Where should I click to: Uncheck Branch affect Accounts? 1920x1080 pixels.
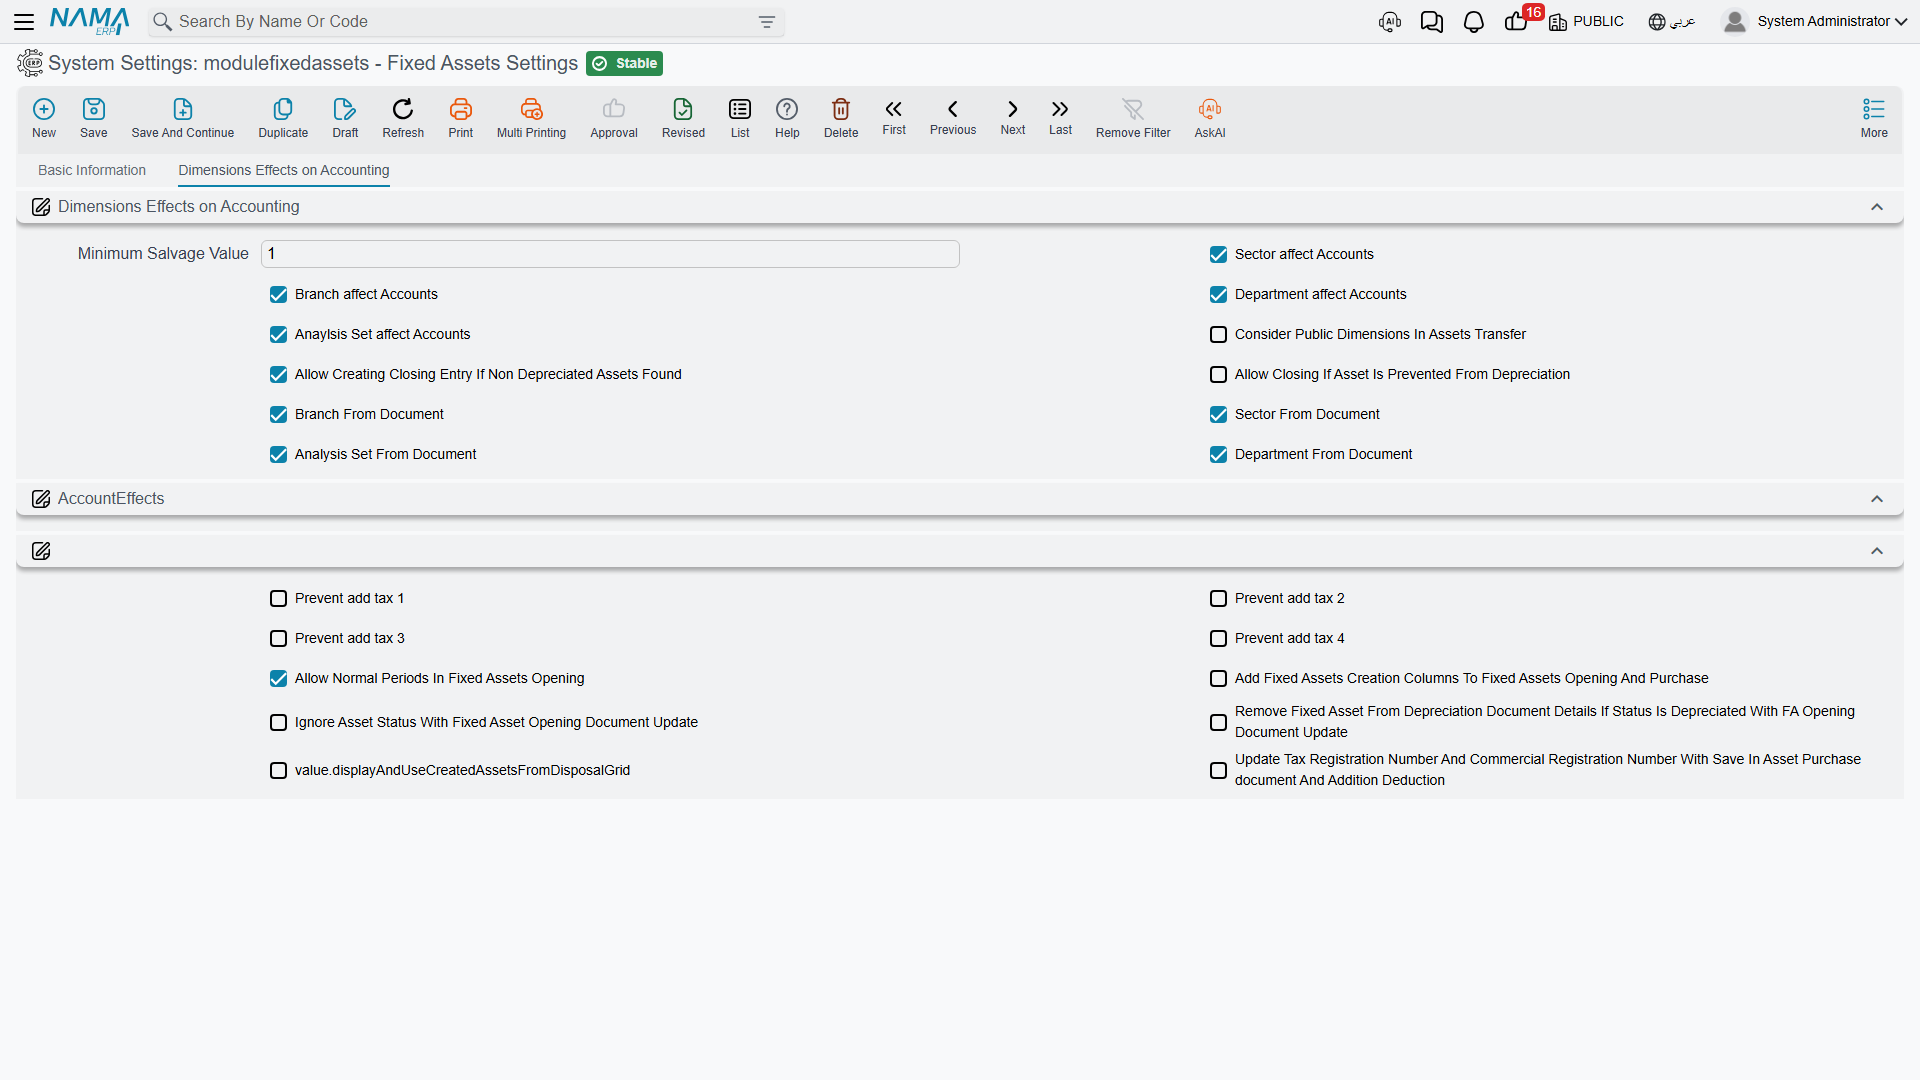279,295
